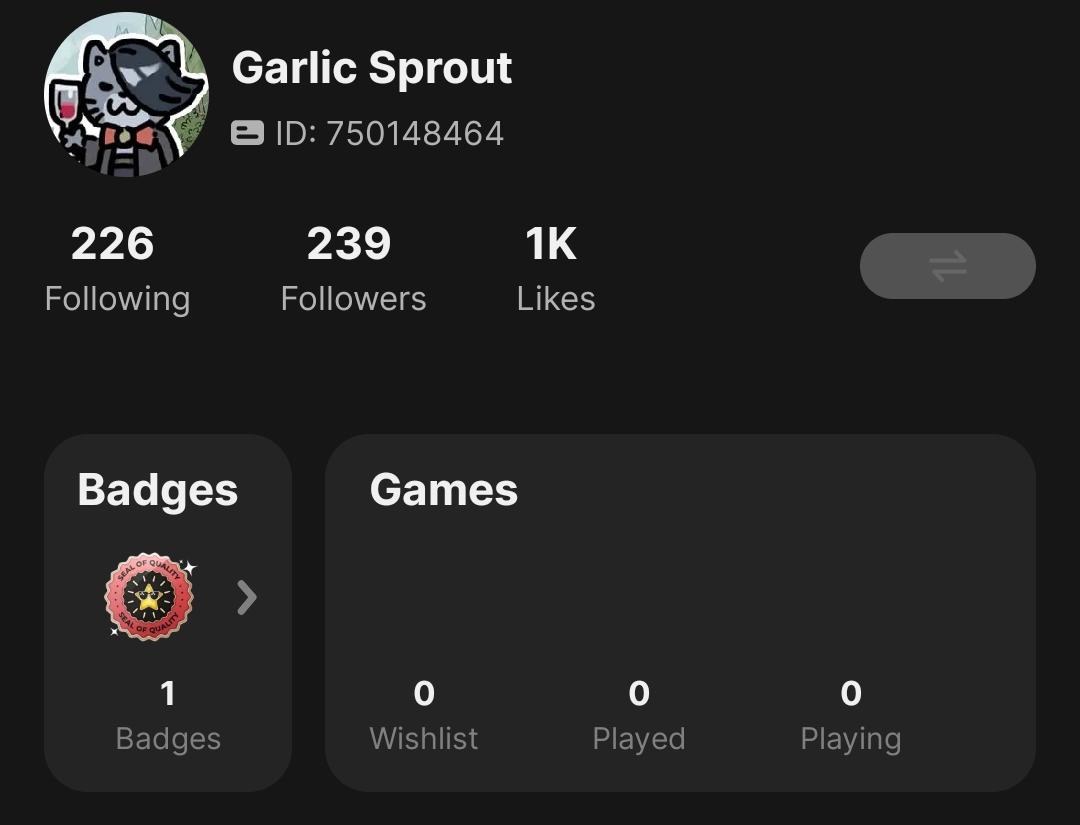1080x825 pixels.
Task: Click the Followers label text
Action: point(353,299)
